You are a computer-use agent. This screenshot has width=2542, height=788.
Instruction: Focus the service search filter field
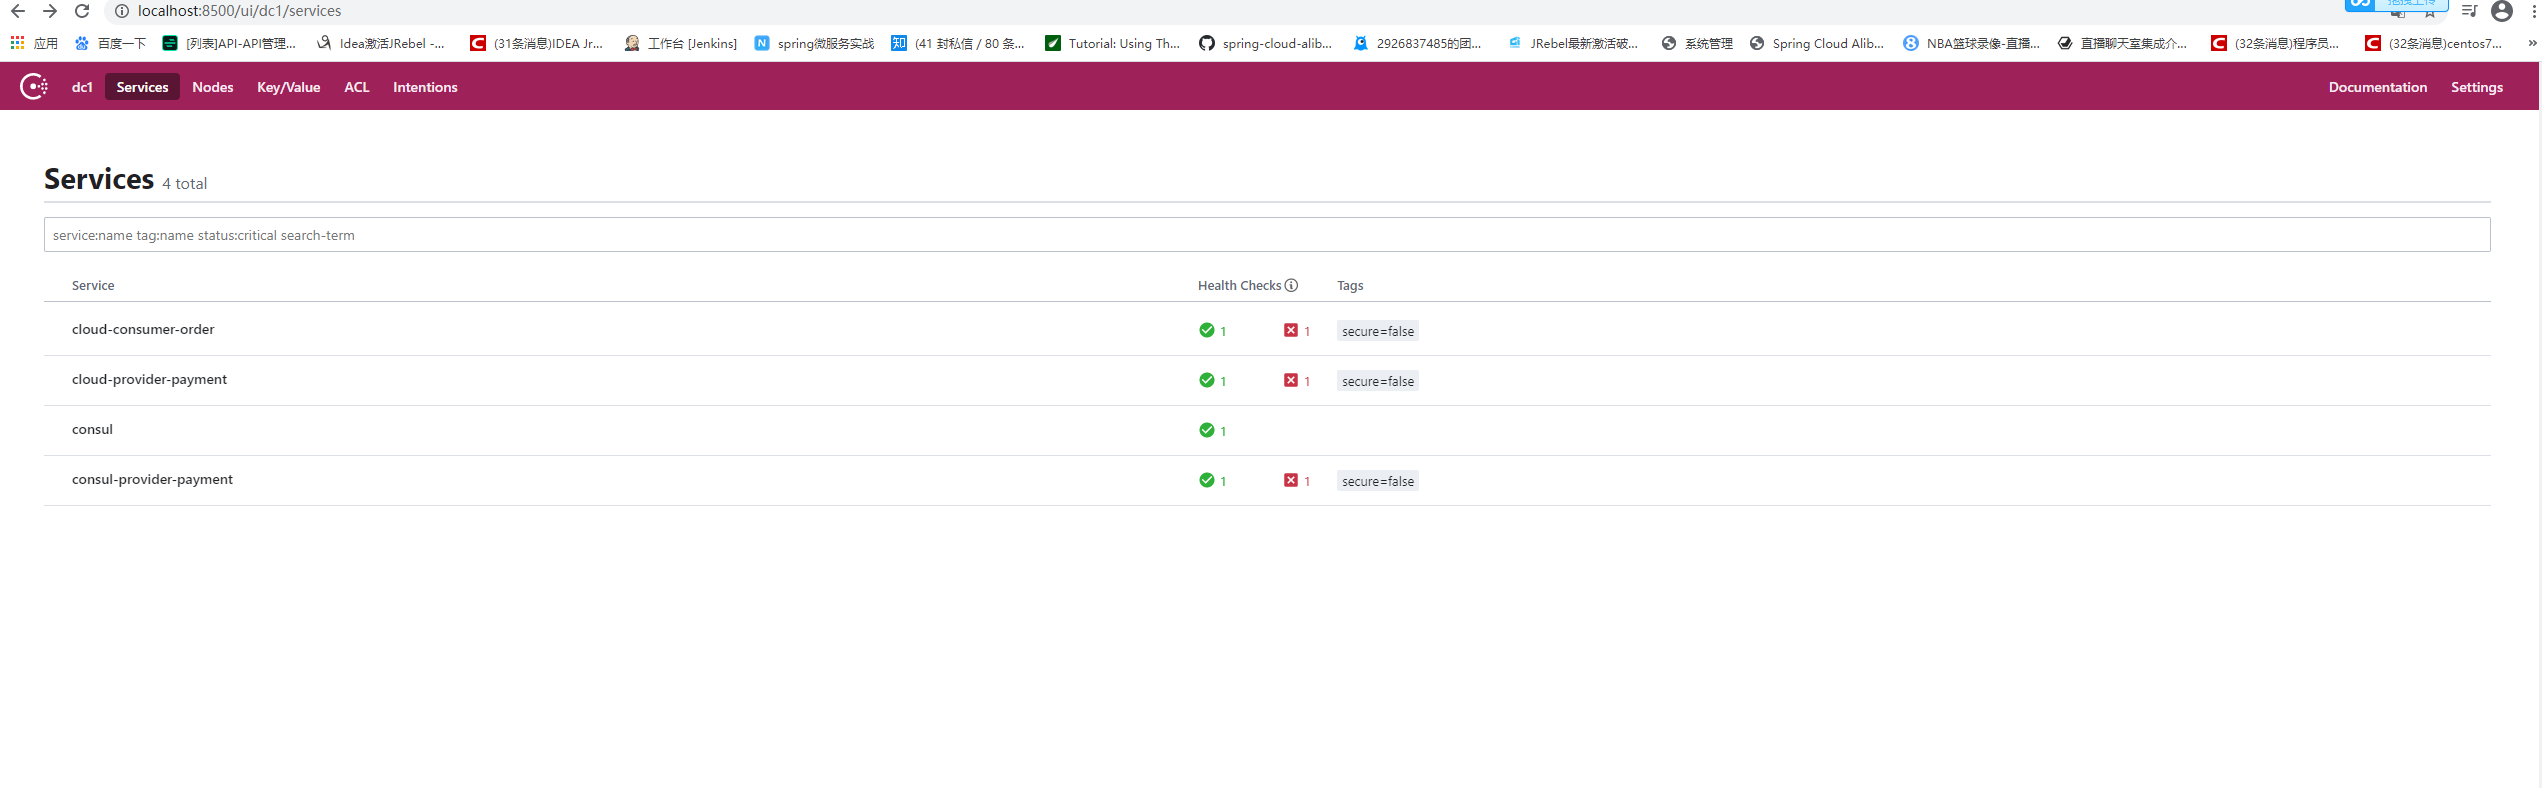click(1267, 235)
